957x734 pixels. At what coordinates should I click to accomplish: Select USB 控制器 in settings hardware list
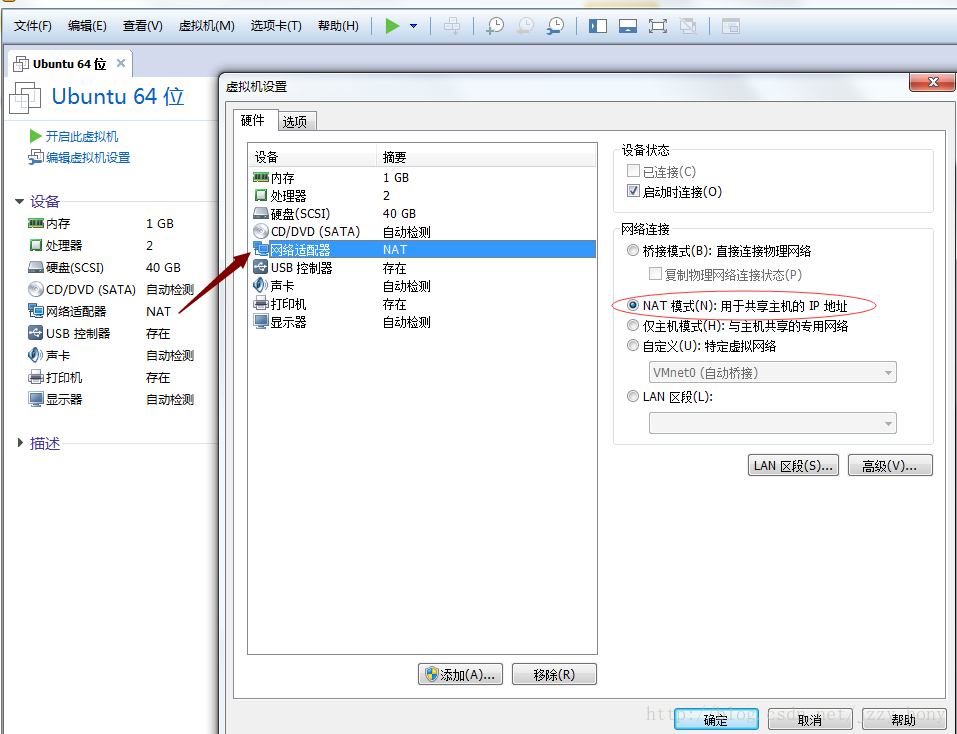422,268
